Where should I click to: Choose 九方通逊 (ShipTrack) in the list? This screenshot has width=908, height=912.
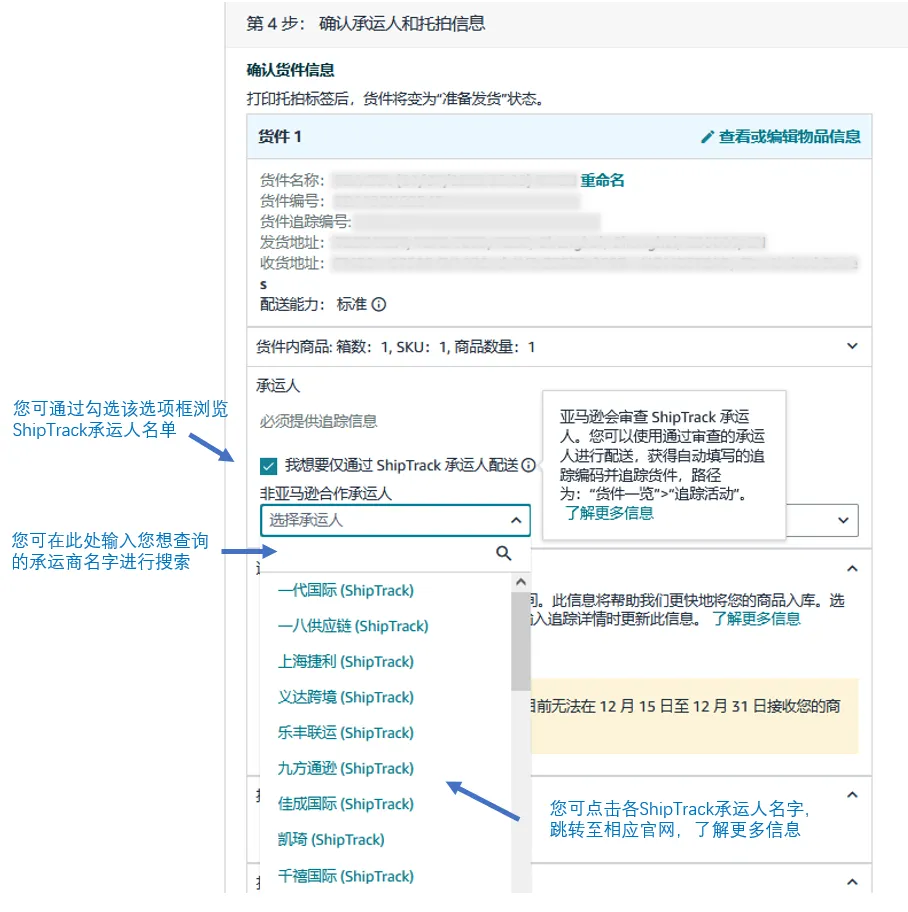tap(345, 768)
